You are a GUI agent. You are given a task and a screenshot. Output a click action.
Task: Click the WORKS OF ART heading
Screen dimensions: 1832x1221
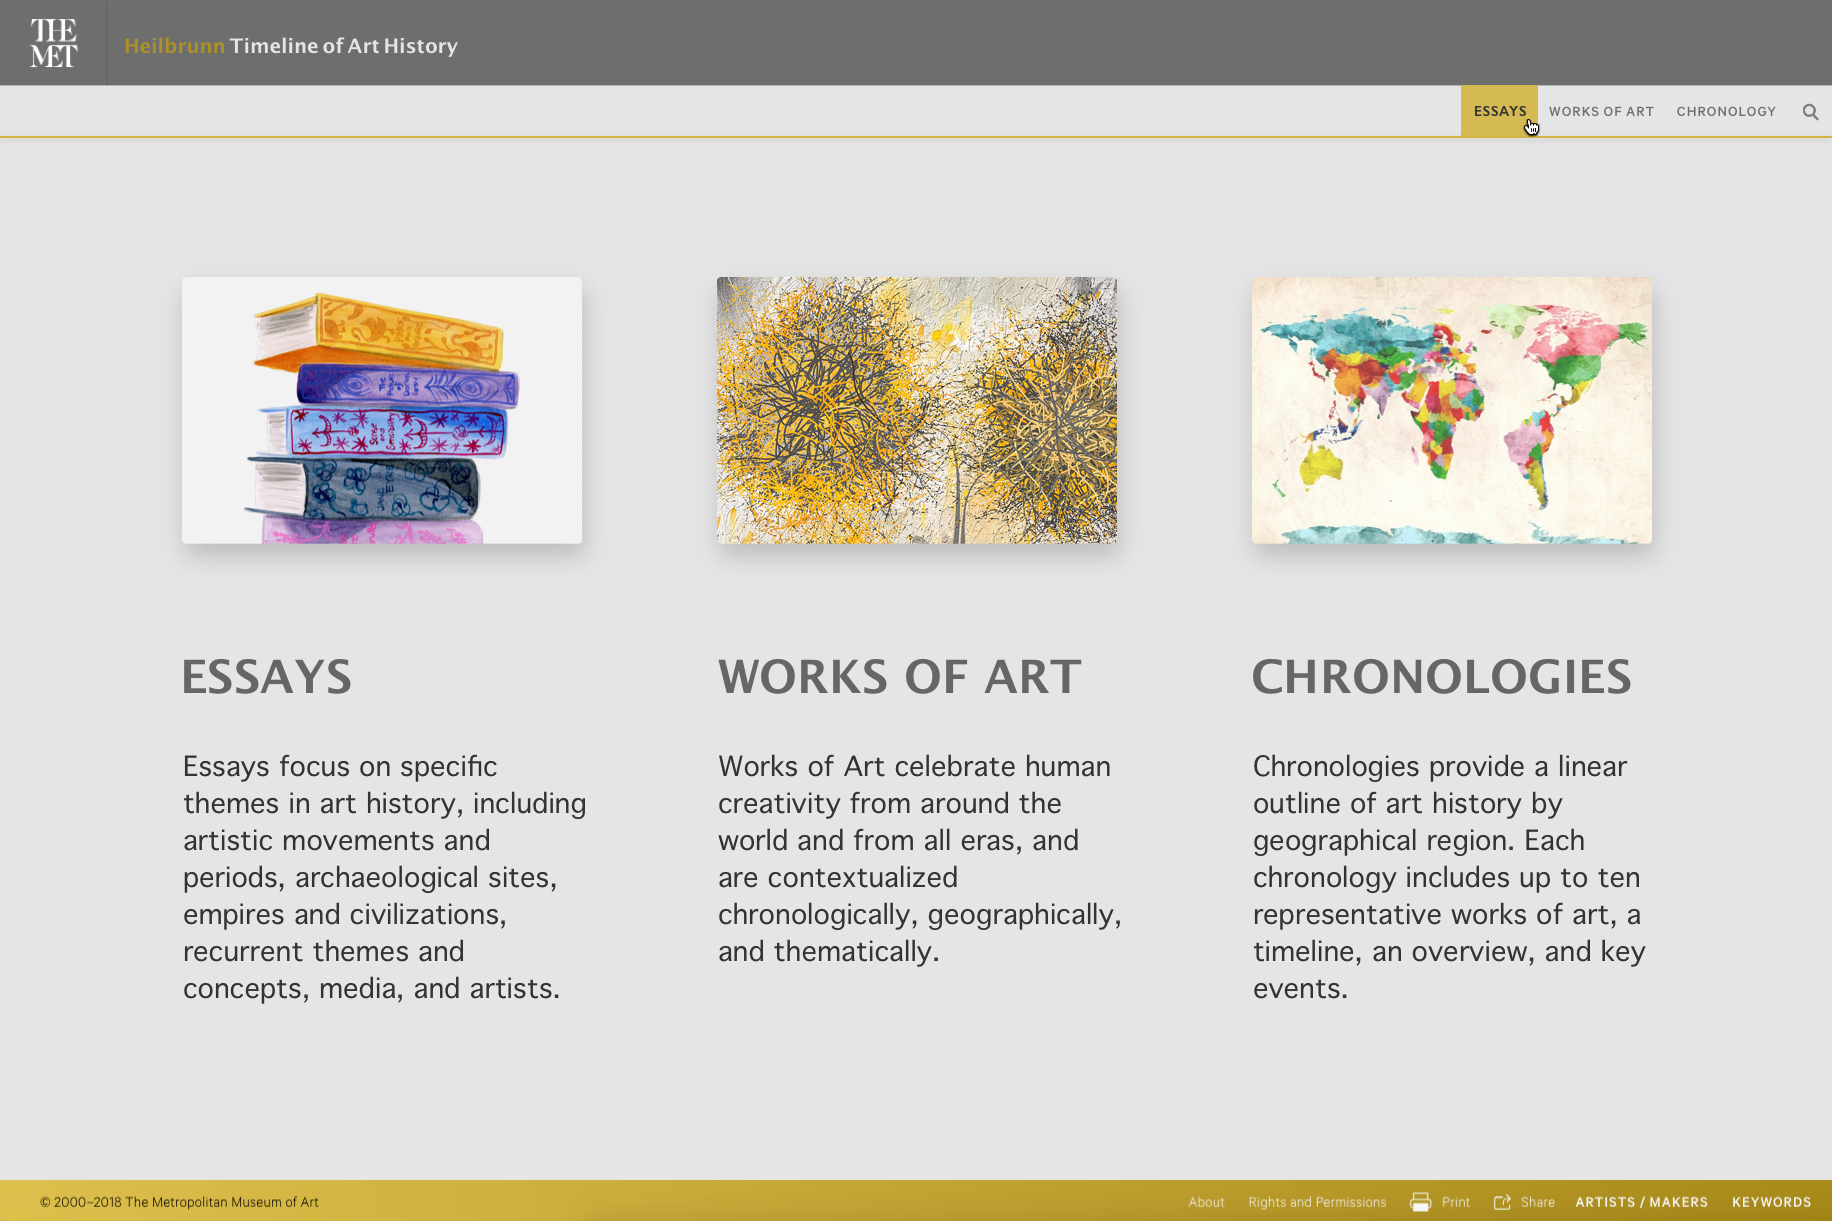point(899,677)
